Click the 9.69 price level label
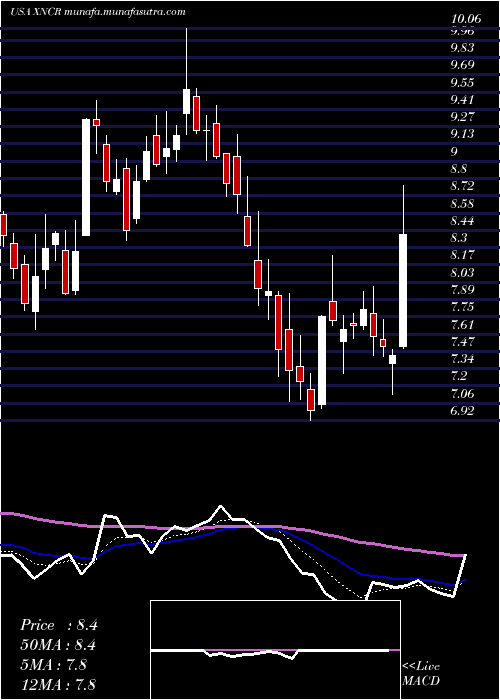Screen dimensions: 500x700 (x=462, y=66)
